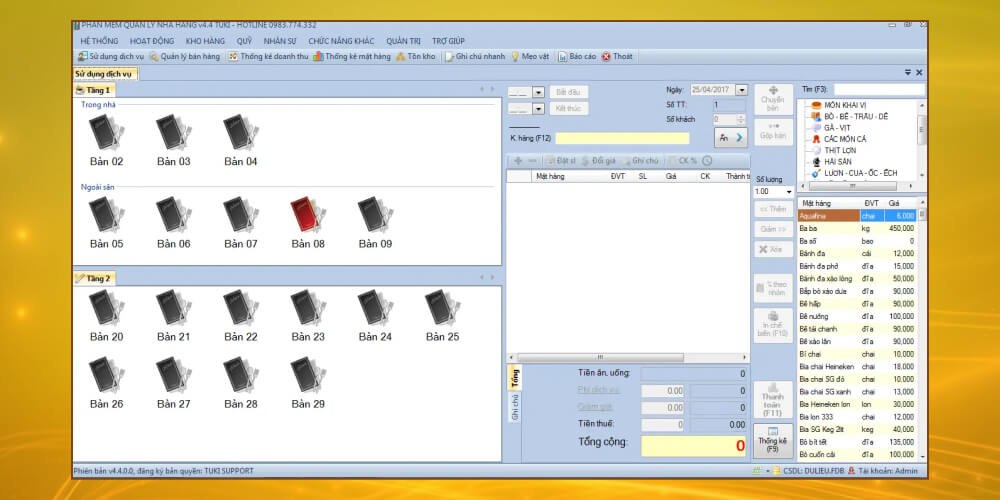Open the start time dropdown beside Bắt đầu
This screenshot has height=500, width=1000.
pyautogui.click(x=538, y=92)
